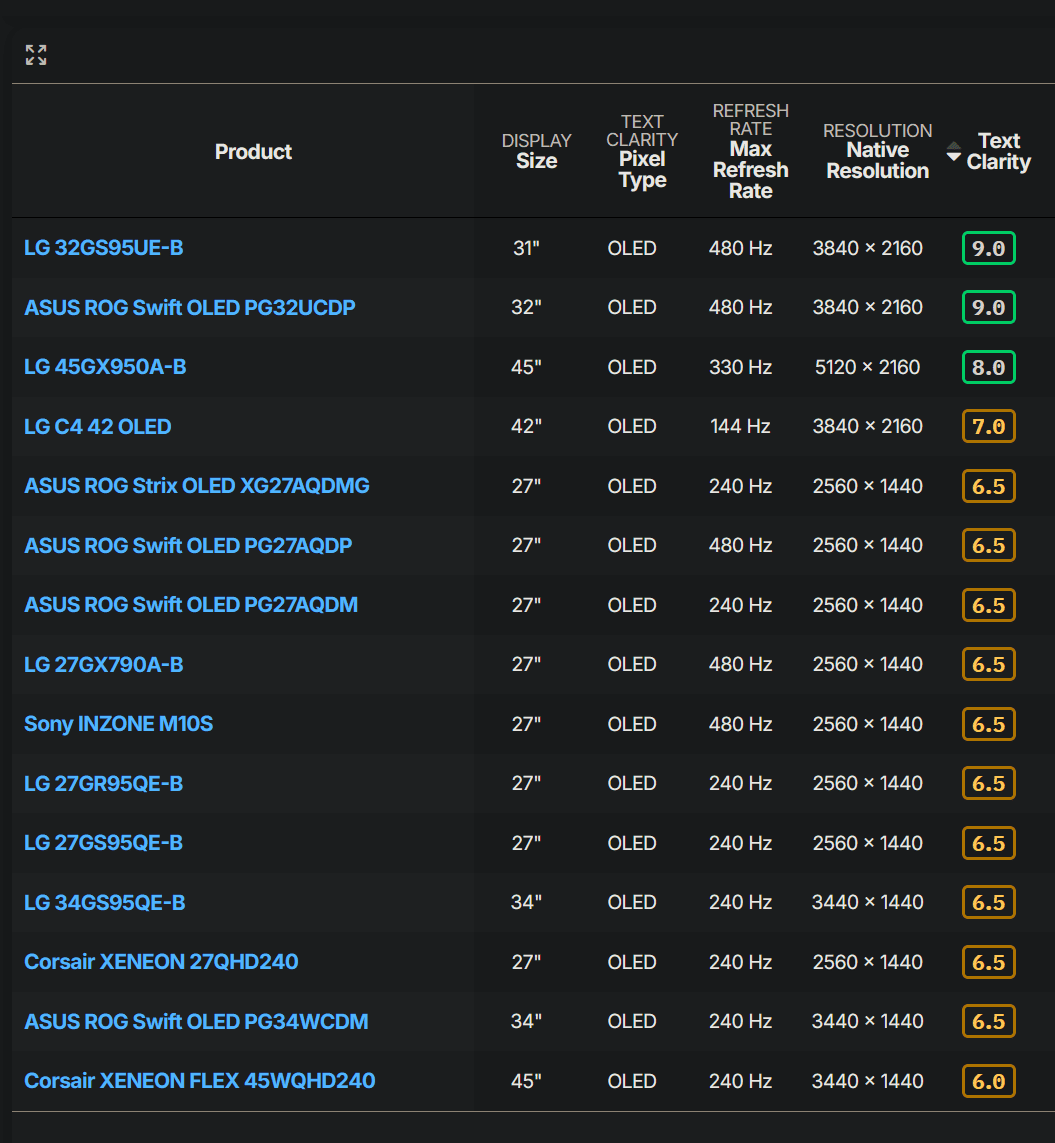
Task: Open LG 34GS95QE-B product link
Action: point(105,902)
